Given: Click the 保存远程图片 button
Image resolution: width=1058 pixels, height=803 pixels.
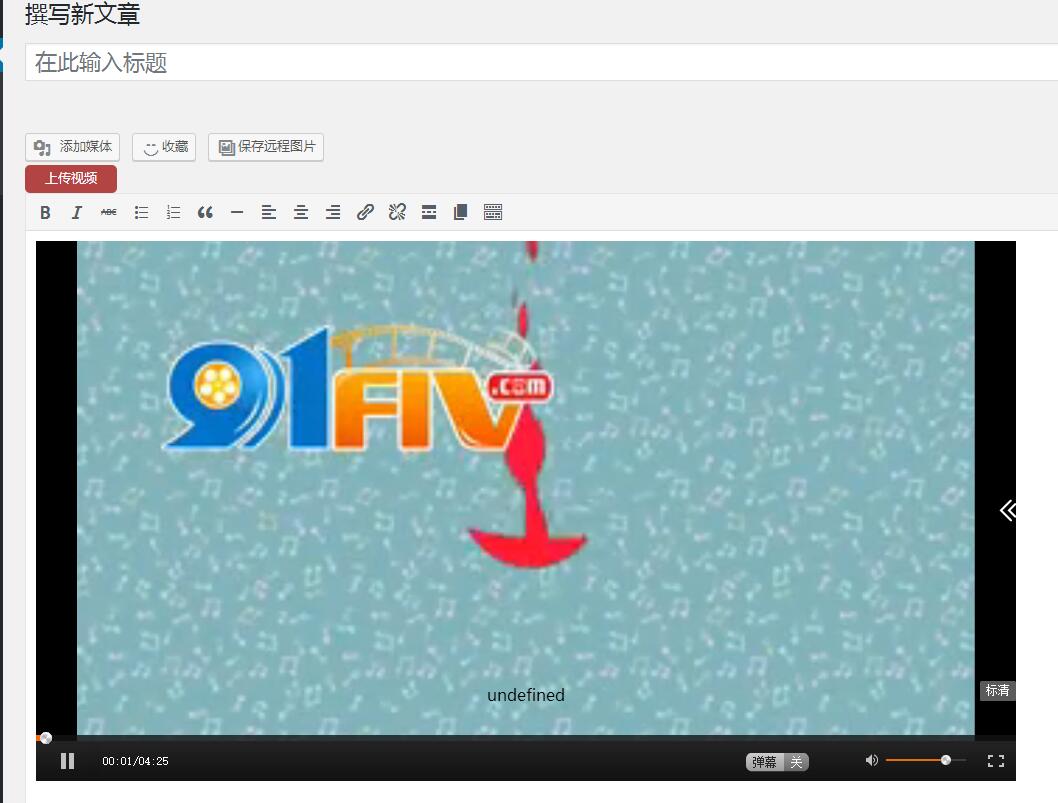Looking at the screenshot, I should pos(266,147).
